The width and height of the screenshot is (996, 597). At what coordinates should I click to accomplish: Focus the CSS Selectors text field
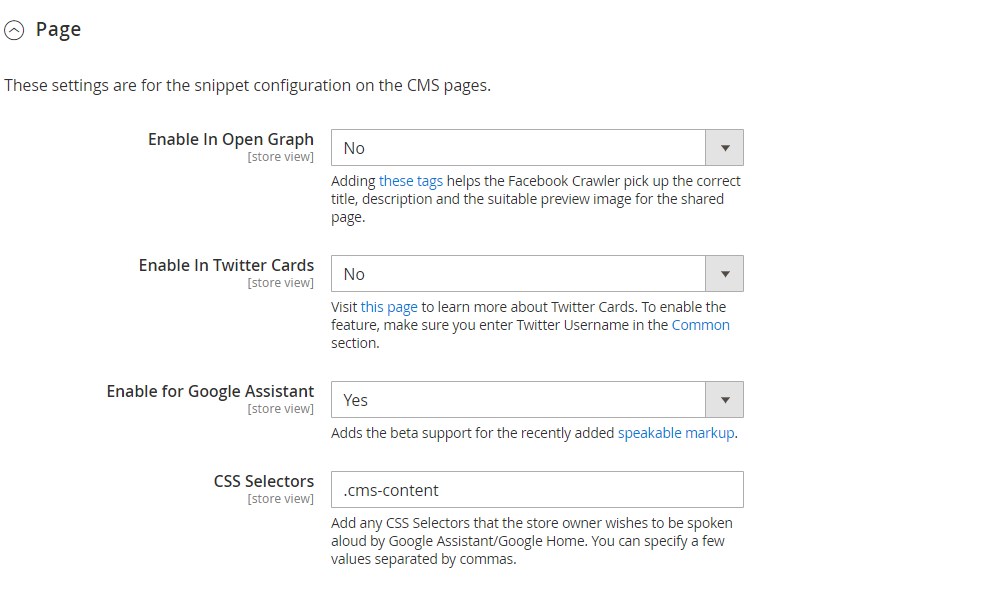pos(537,490)
